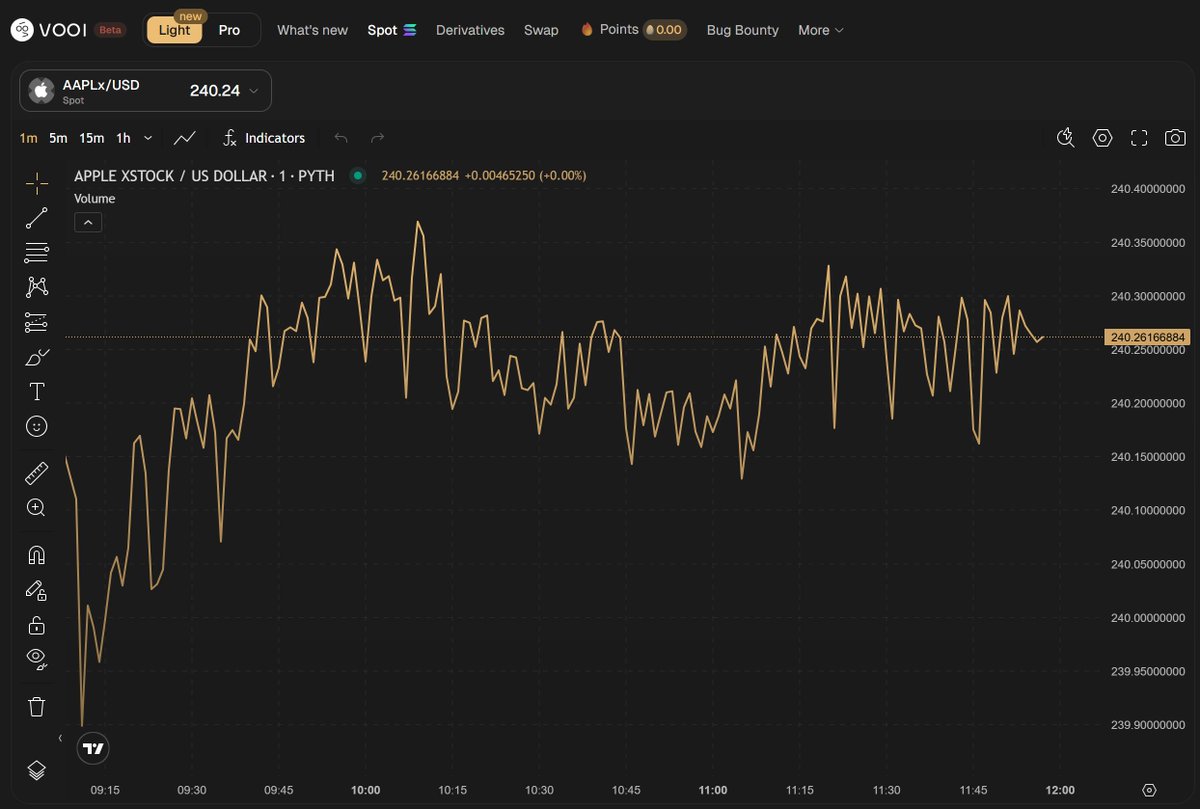1200x809 pixels.
Task: Click the current price label 240.26166884
Action: point(1147,337)
